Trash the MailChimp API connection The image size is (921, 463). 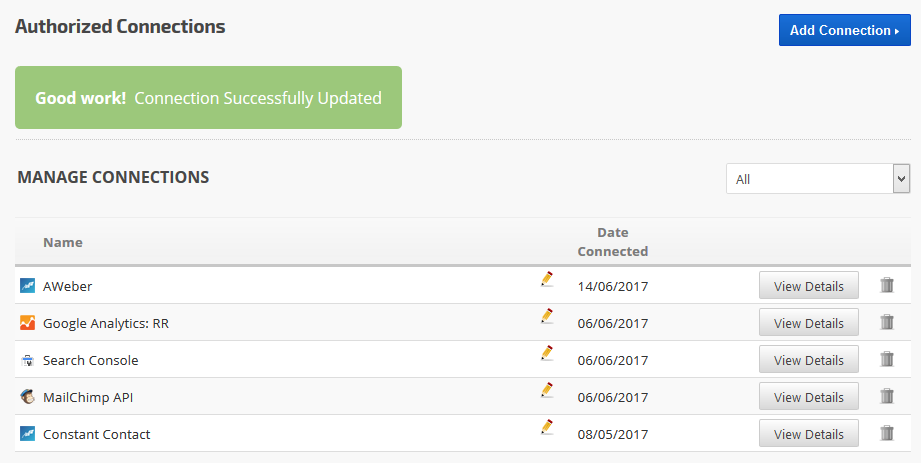(887, 397)
